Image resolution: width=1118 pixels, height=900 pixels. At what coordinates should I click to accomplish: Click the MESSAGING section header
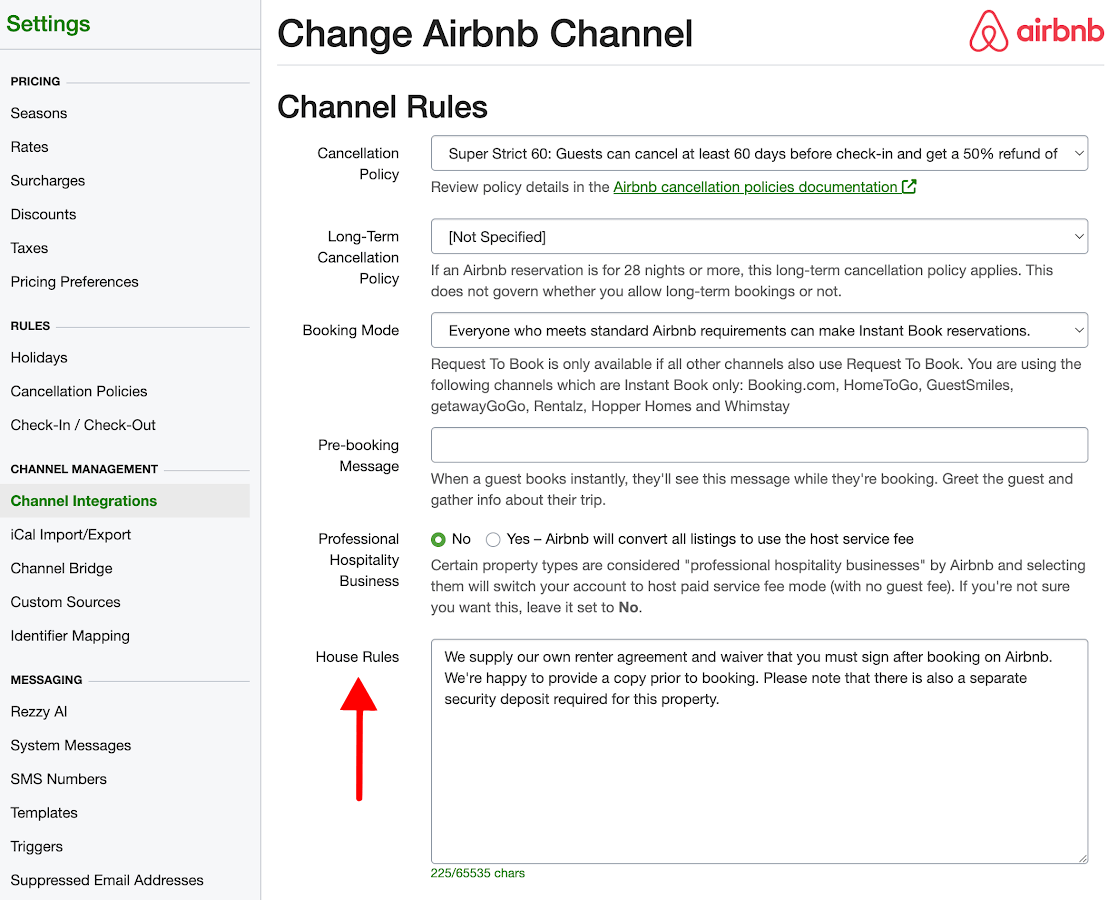[46, 680]
